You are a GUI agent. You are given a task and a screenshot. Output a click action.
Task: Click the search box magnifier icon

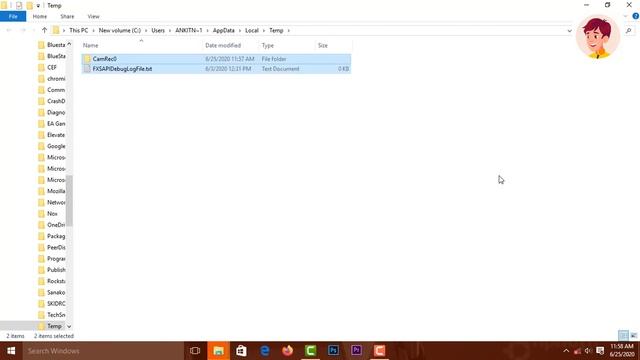[x=629, y=31]
